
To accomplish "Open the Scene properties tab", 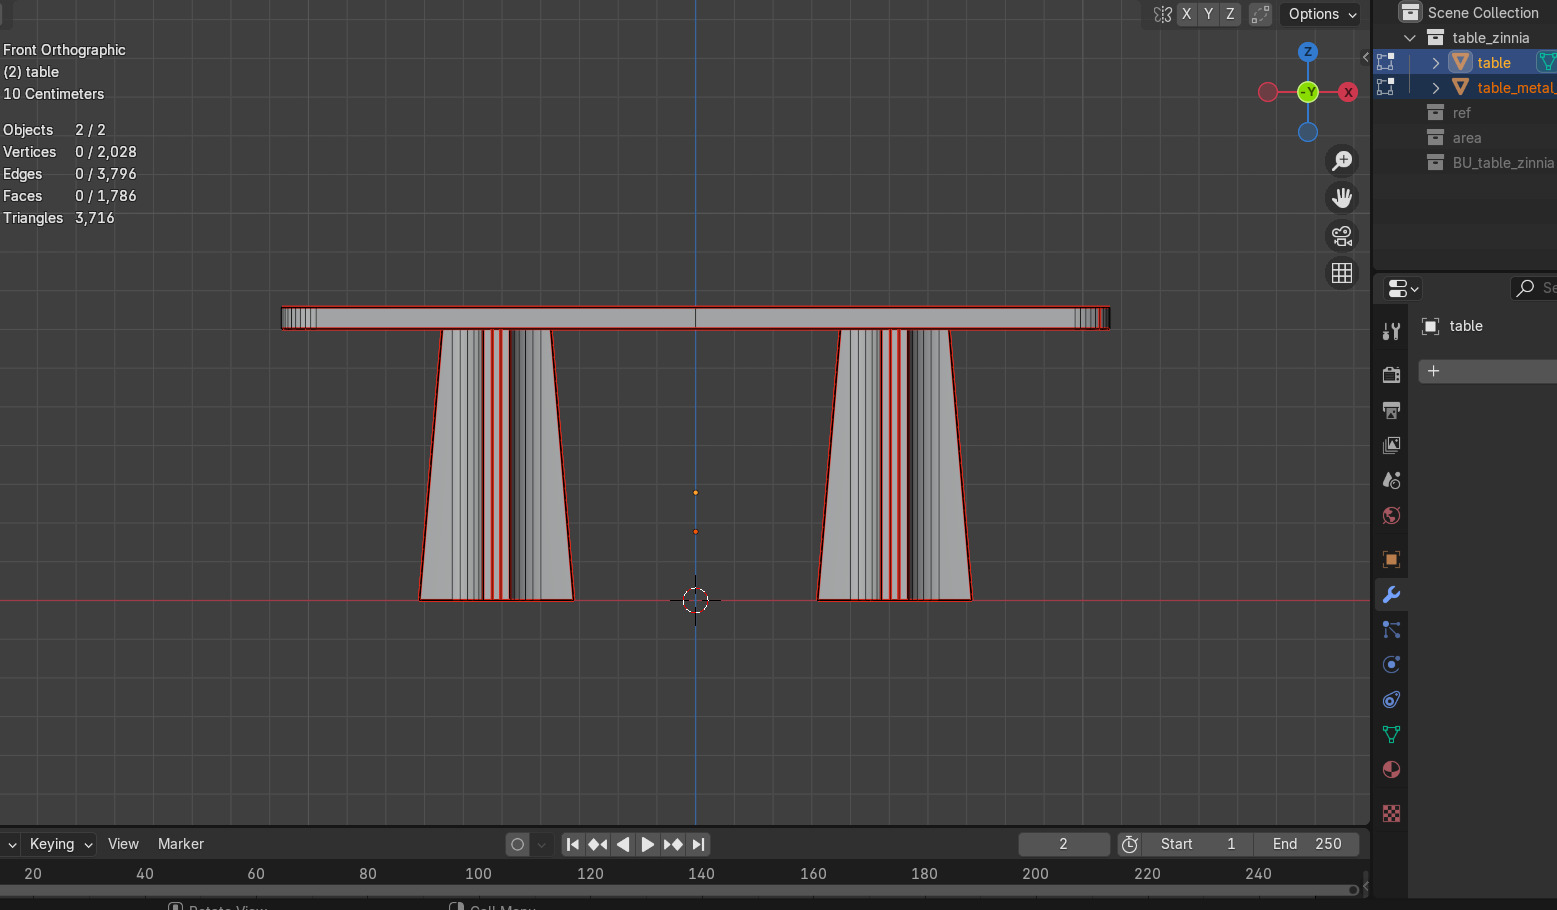I will pyautogui.click(x=1391, y=480).
